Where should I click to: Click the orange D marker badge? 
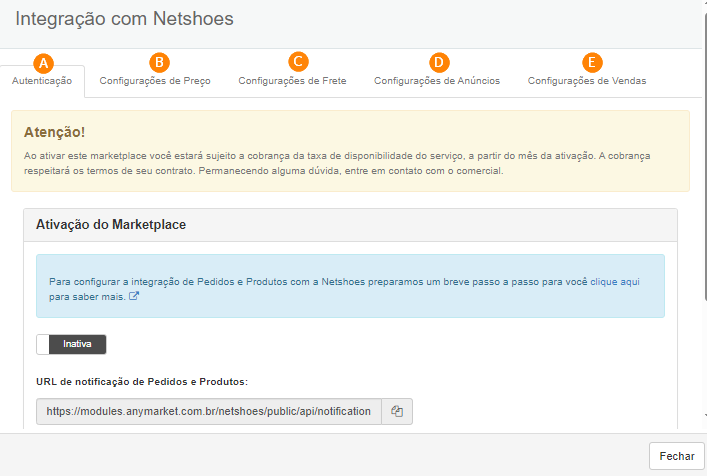[439, 62]
